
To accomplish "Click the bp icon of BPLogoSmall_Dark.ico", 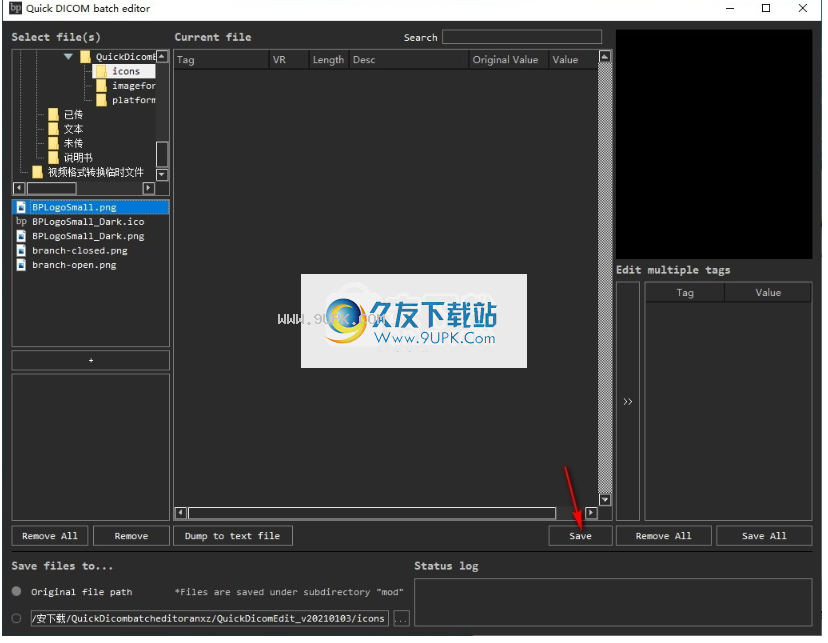I will pyautogui.click(x=21, y=221).
